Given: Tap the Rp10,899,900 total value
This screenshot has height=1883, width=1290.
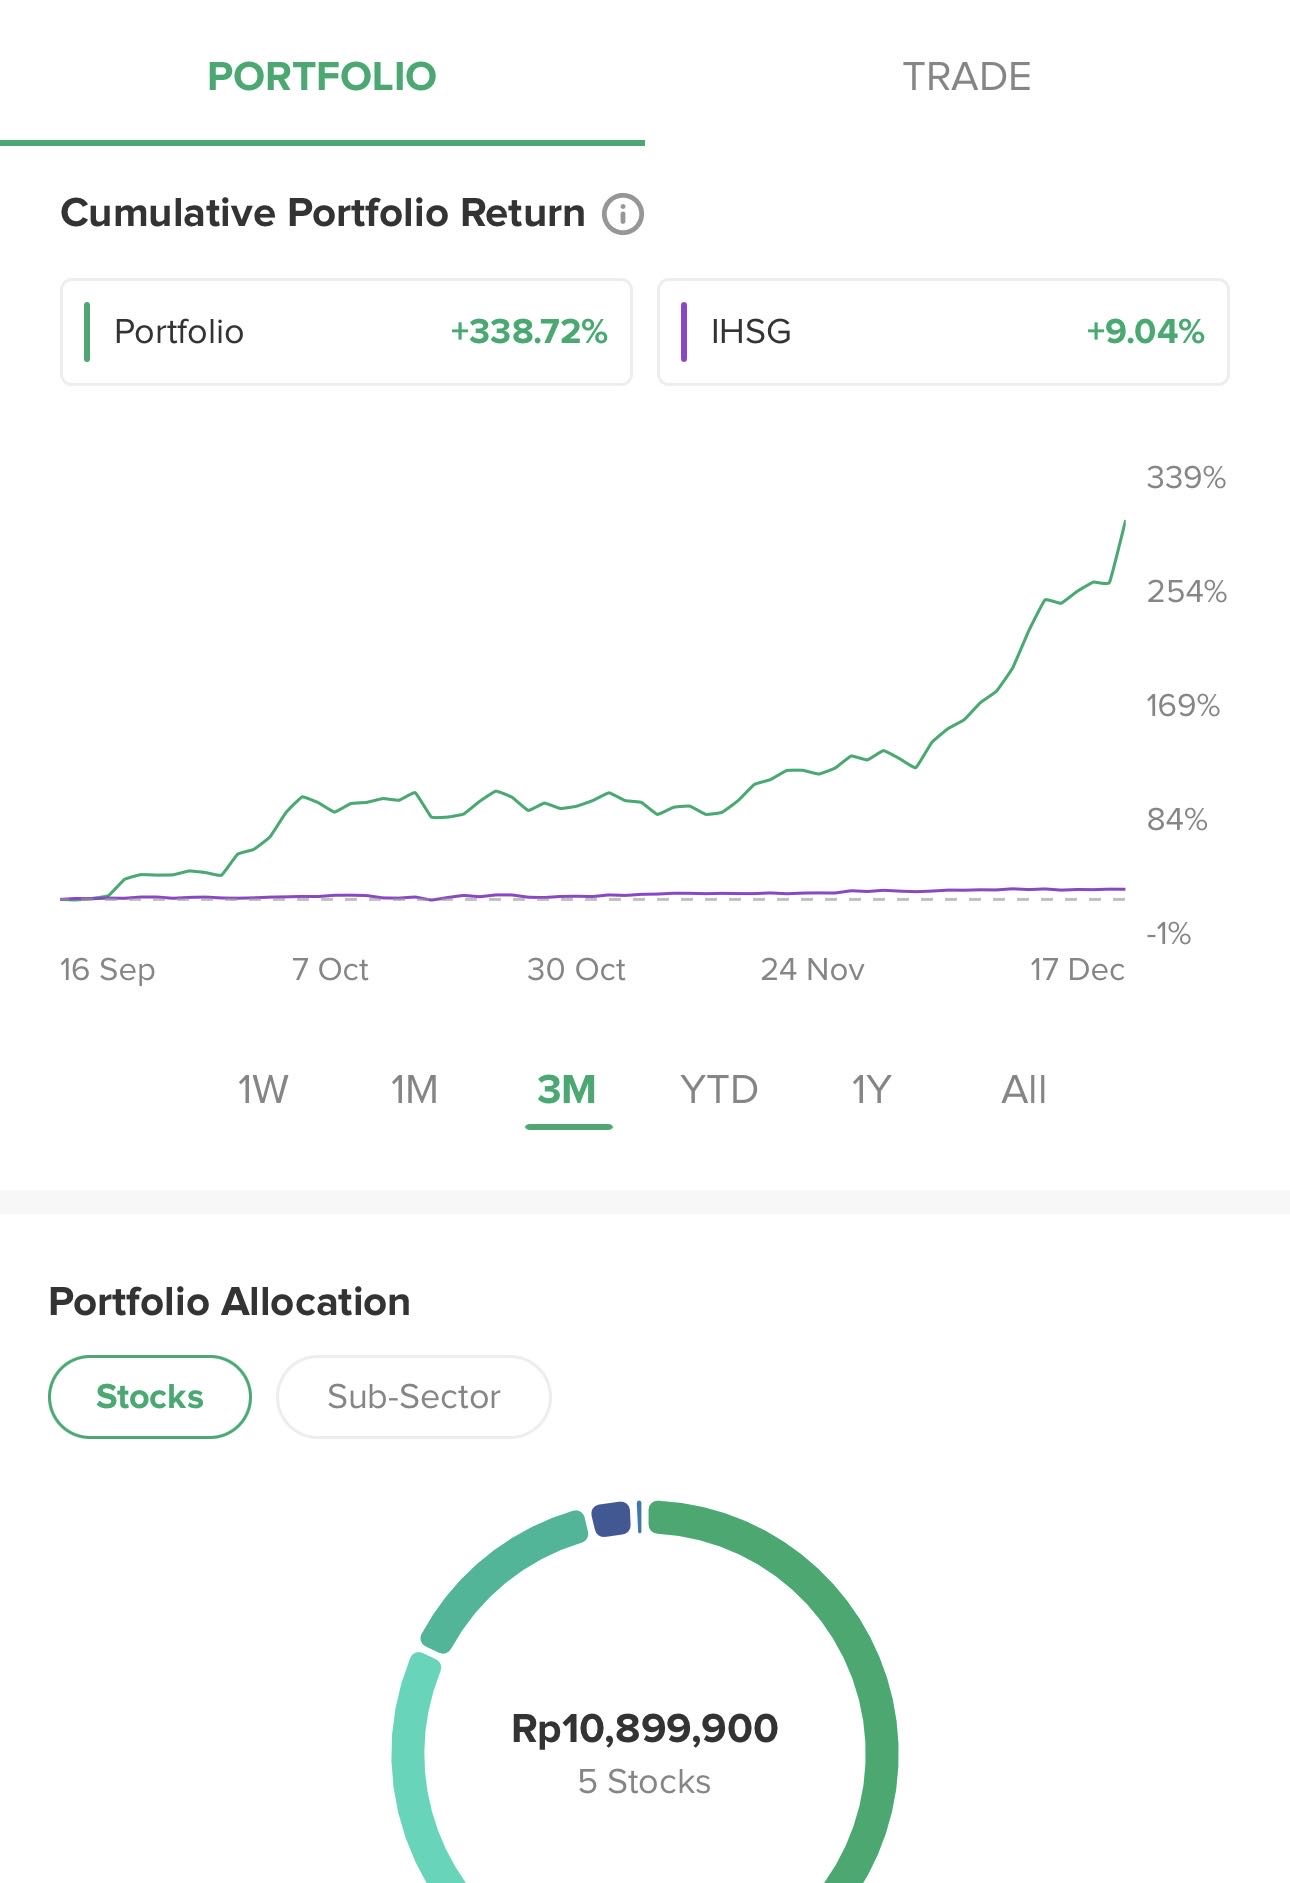Looking at the screenshot, I should click(645, 1728).
